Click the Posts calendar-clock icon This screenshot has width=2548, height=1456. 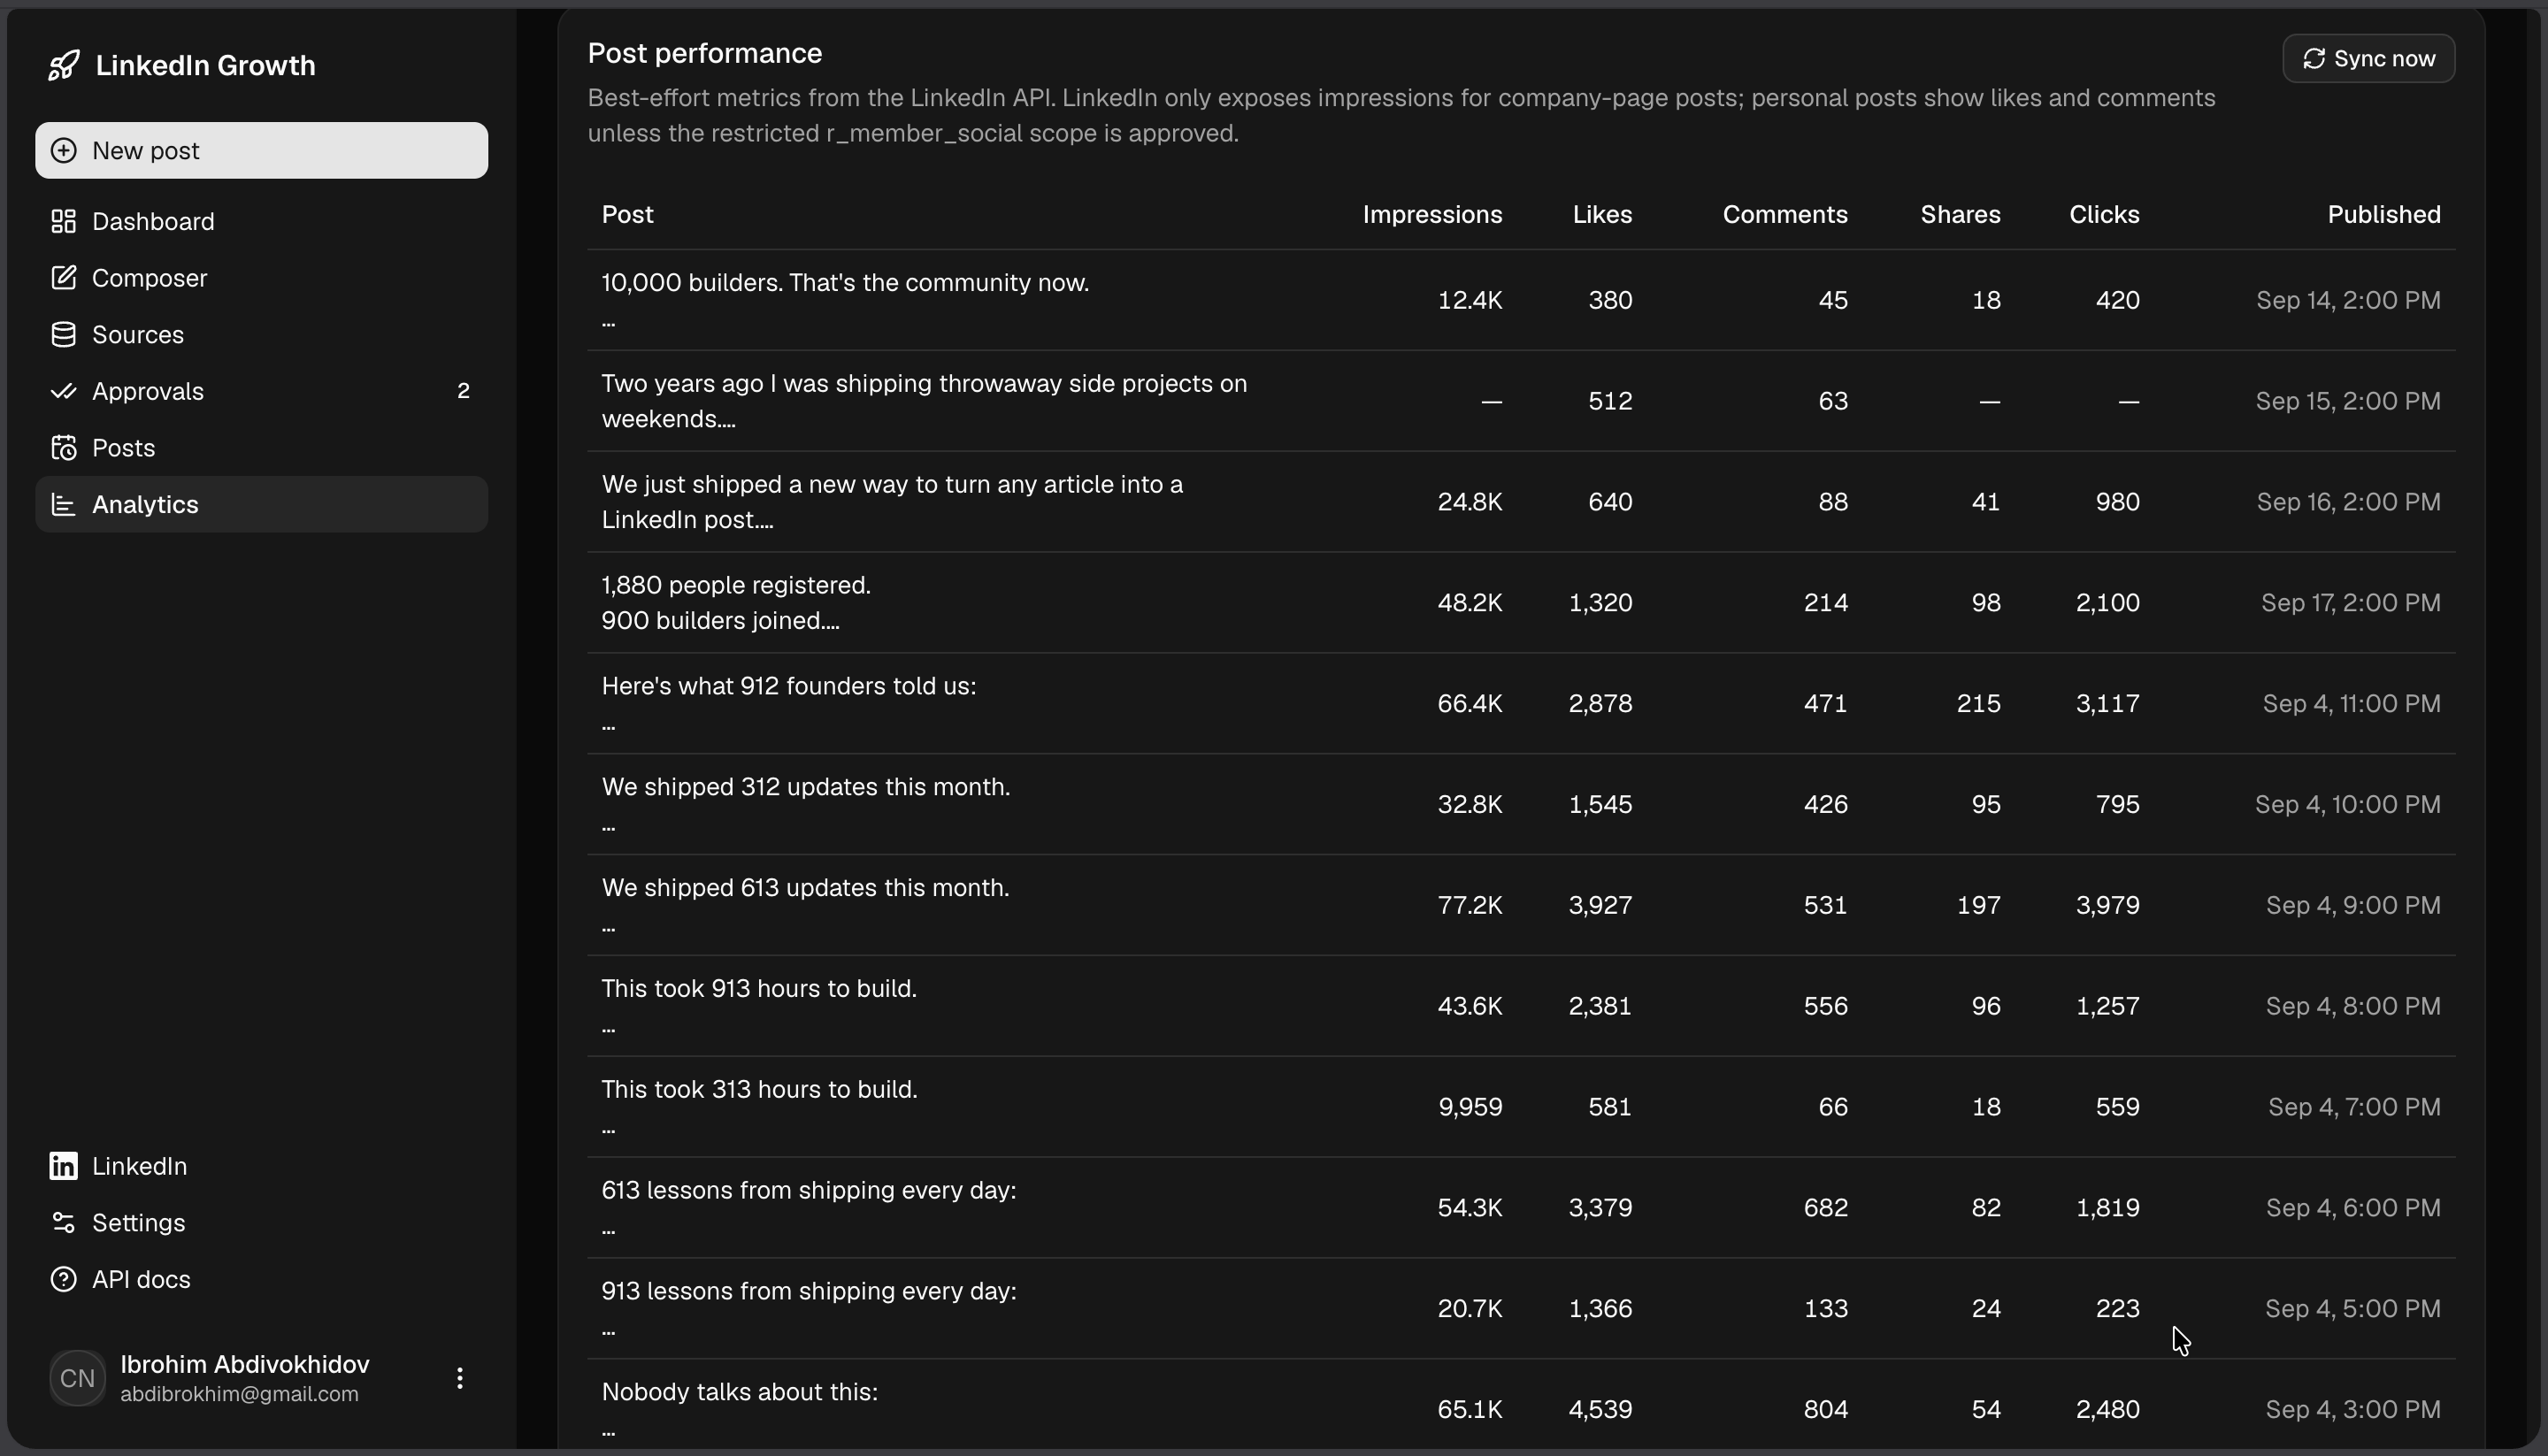pyautogui.click(x=64, y=448)
